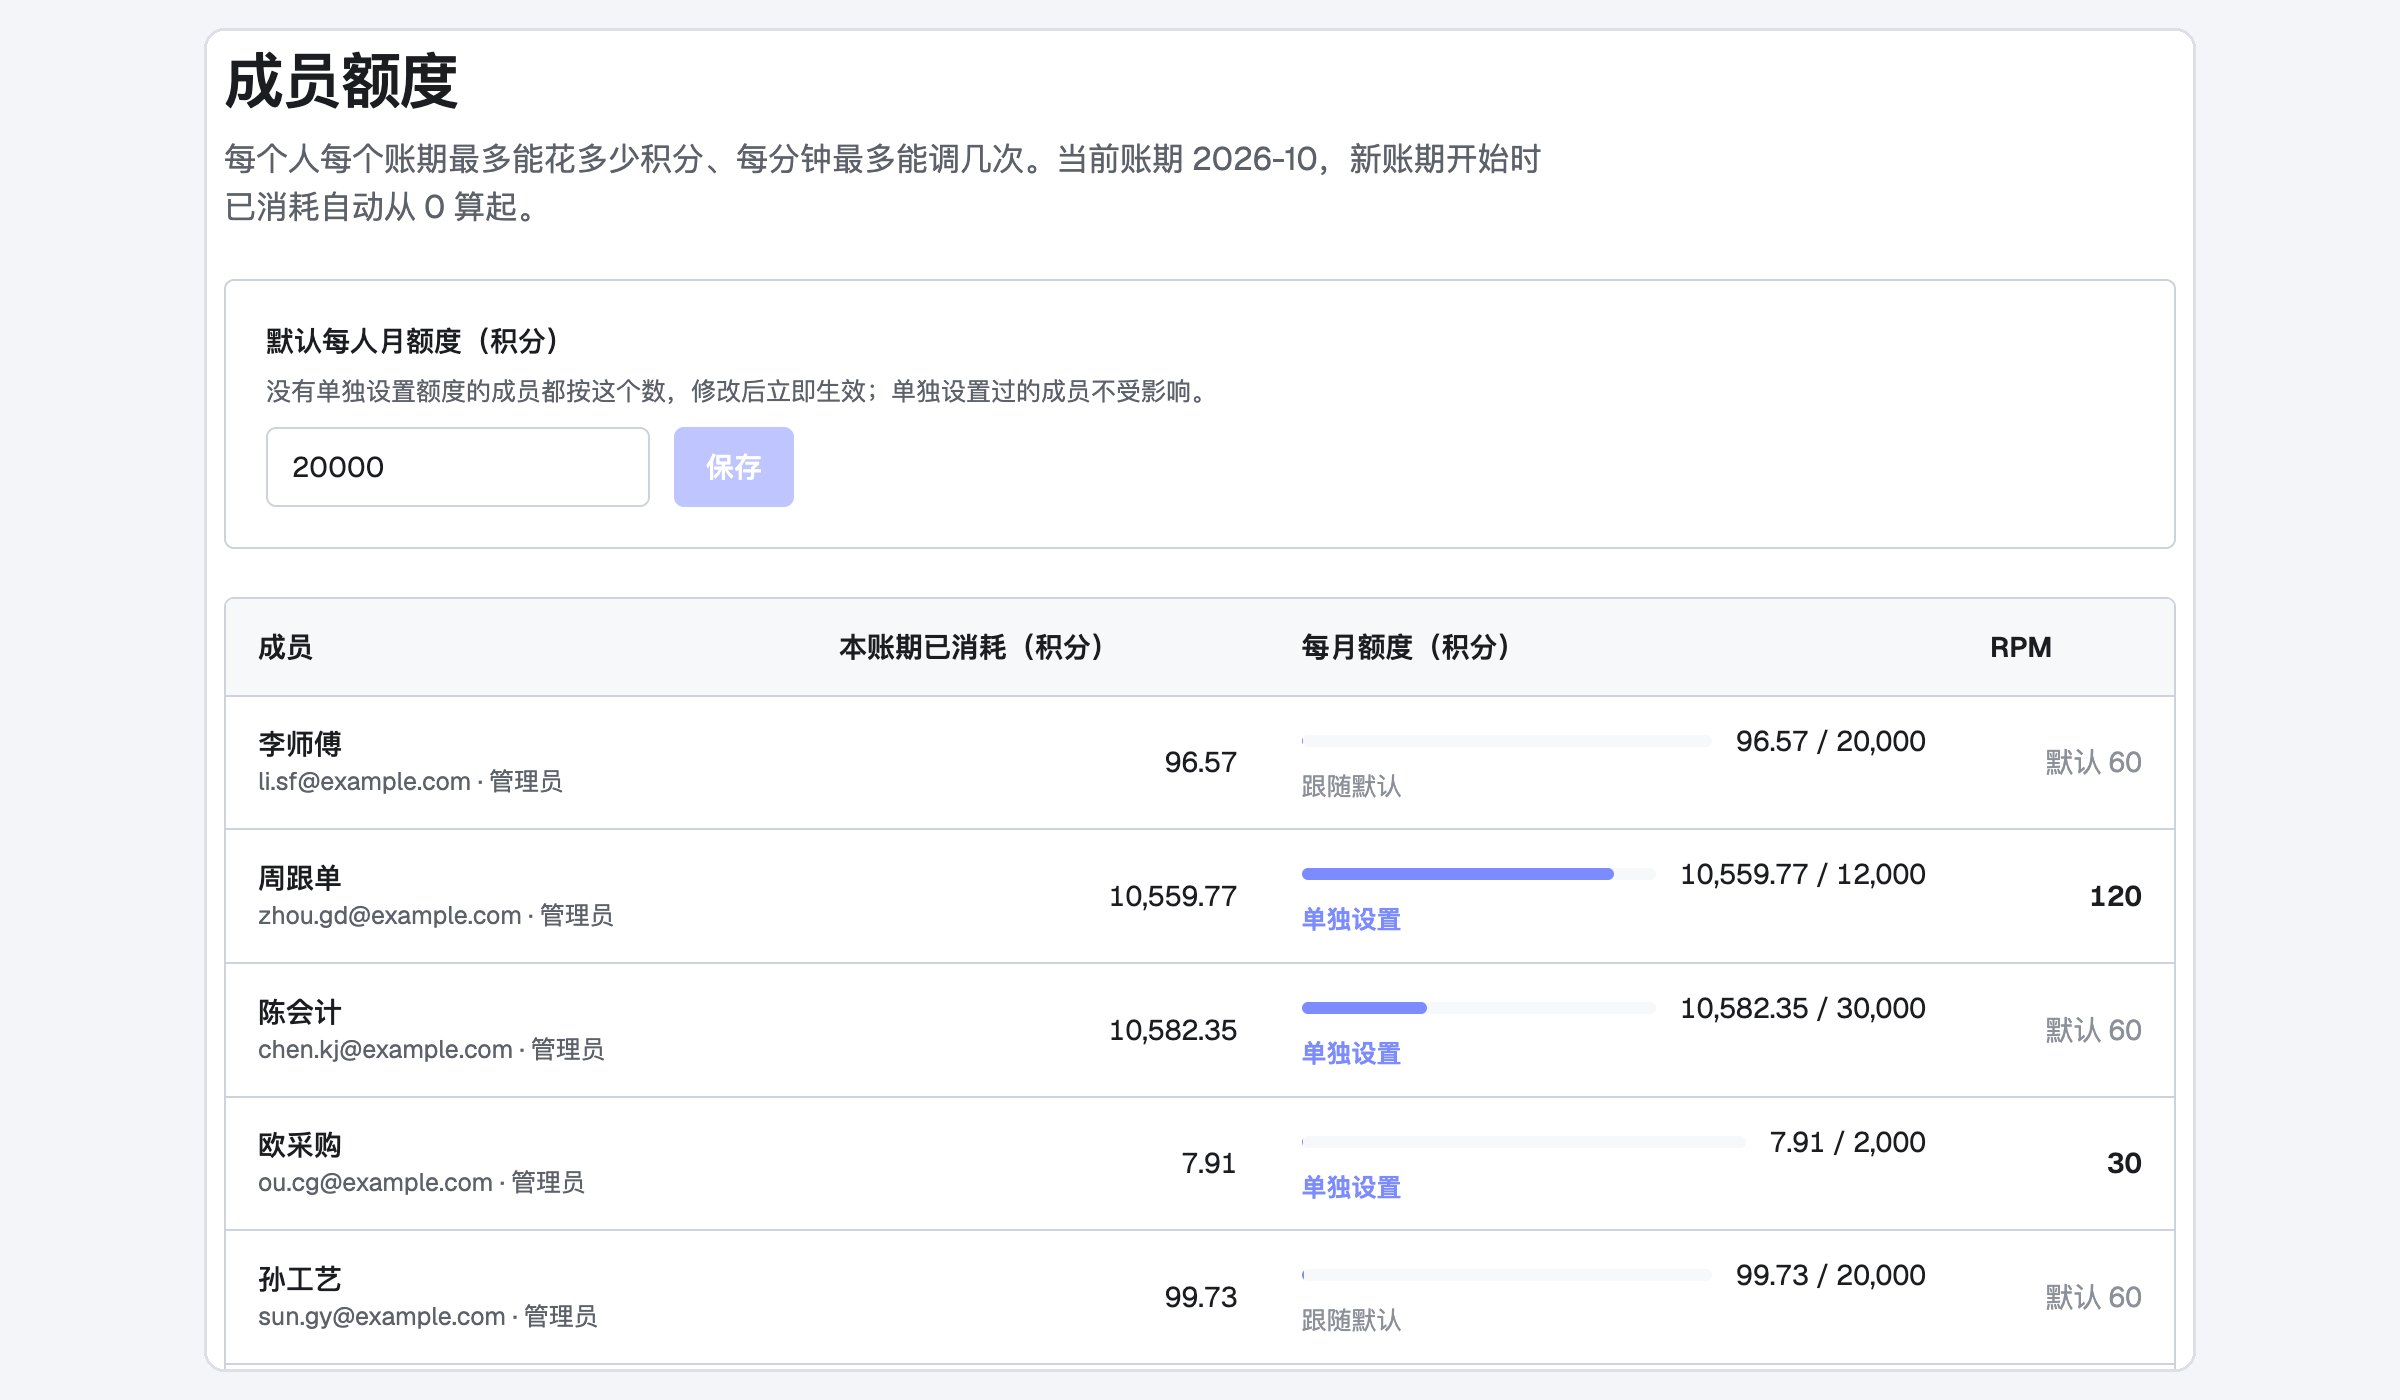Click 默认 60 RPM for 陈会计
The image size is (2400, 1400).
click(2093, 1030)
